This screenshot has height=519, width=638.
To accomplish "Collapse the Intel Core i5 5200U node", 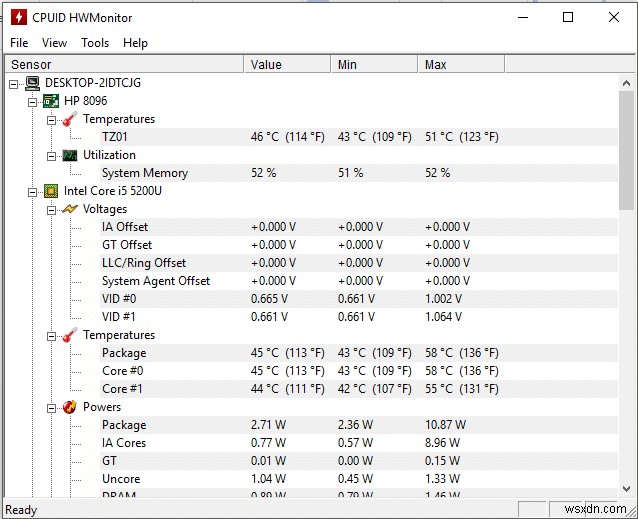I will [33, 191].
